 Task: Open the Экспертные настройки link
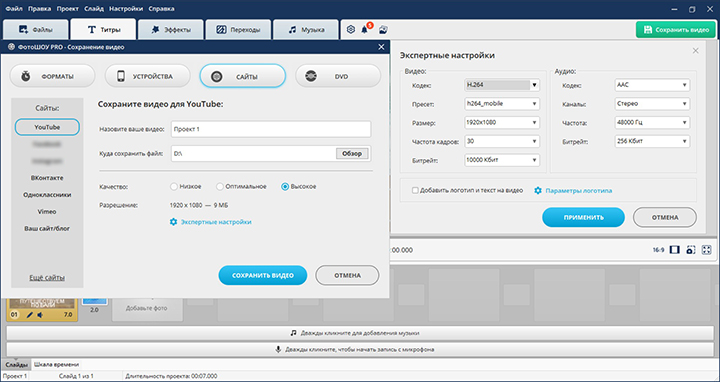(x=216, y=222)
